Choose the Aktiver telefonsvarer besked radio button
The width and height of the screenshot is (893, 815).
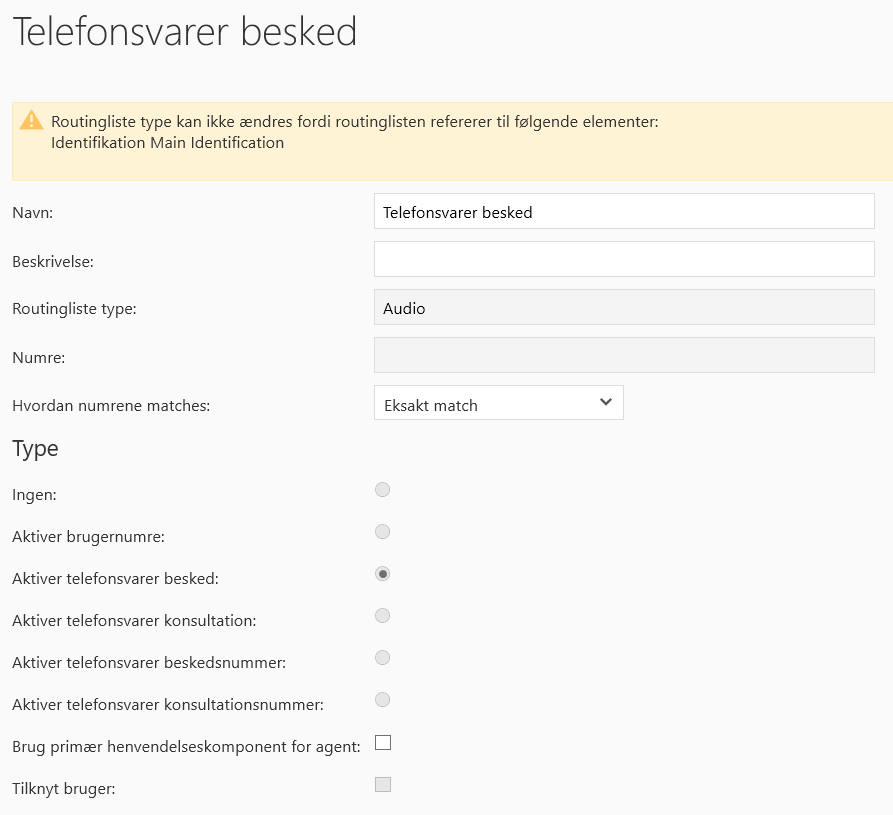(382, 574)
